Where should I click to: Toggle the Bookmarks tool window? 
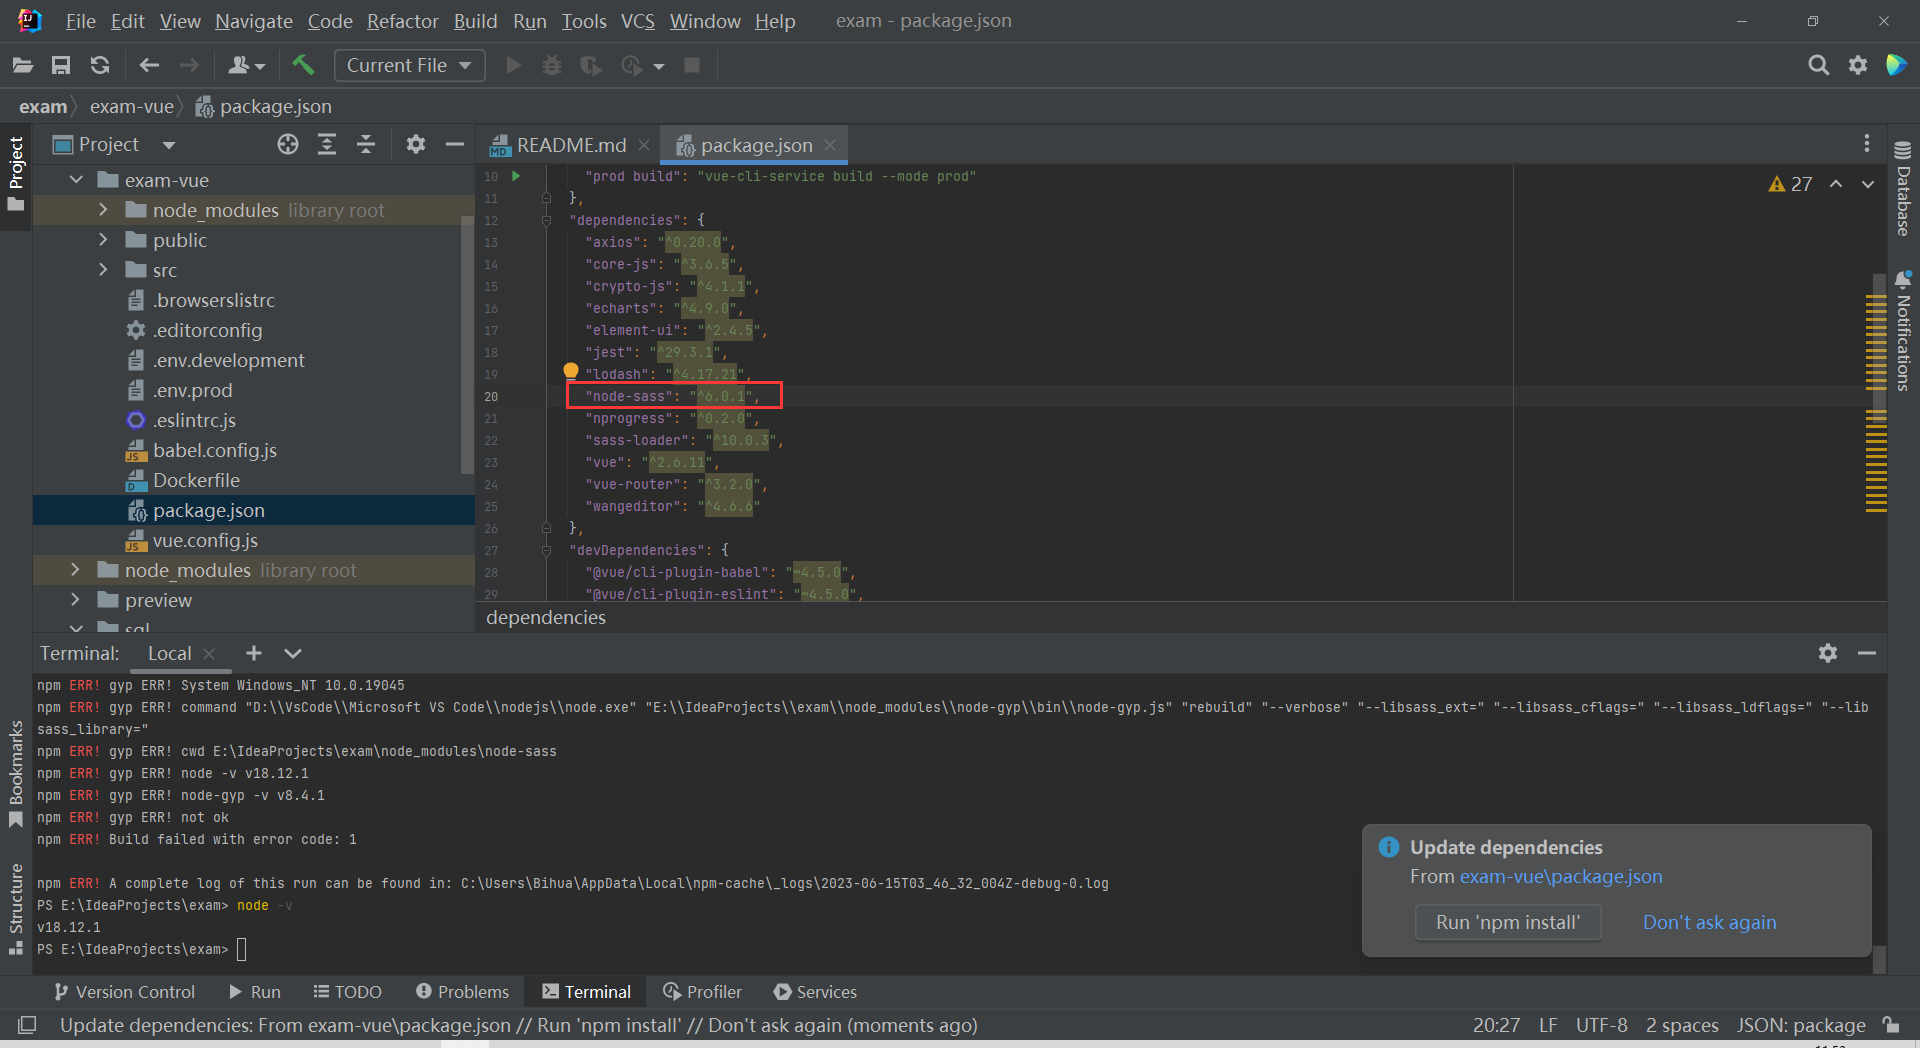pyautogui.click(x=16, y=775)
